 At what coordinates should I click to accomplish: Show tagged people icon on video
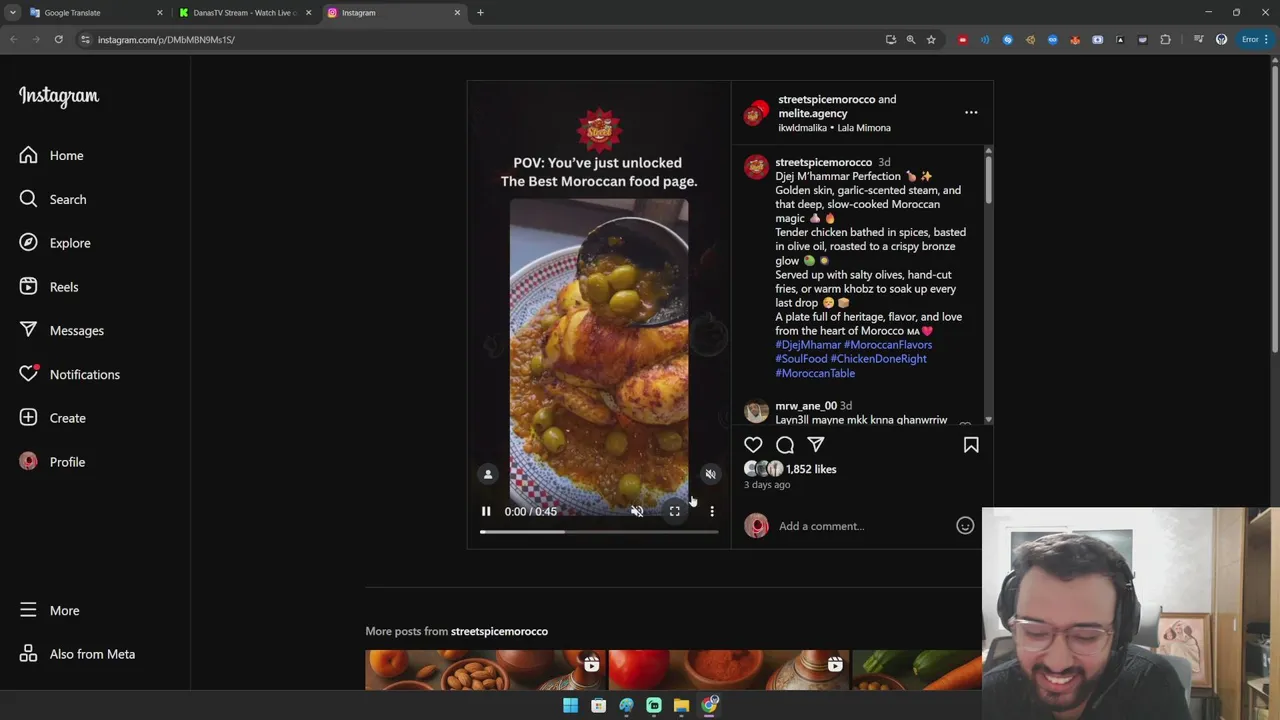(x=488, y=474)
